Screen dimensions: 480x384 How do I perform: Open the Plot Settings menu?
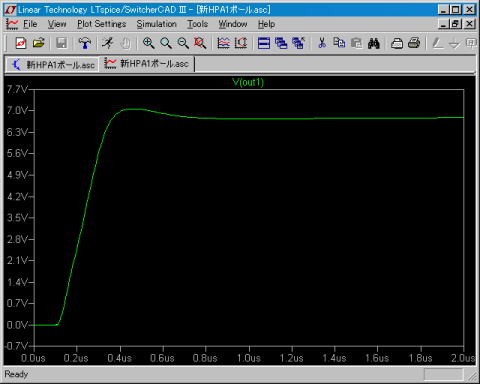(102, 24)
